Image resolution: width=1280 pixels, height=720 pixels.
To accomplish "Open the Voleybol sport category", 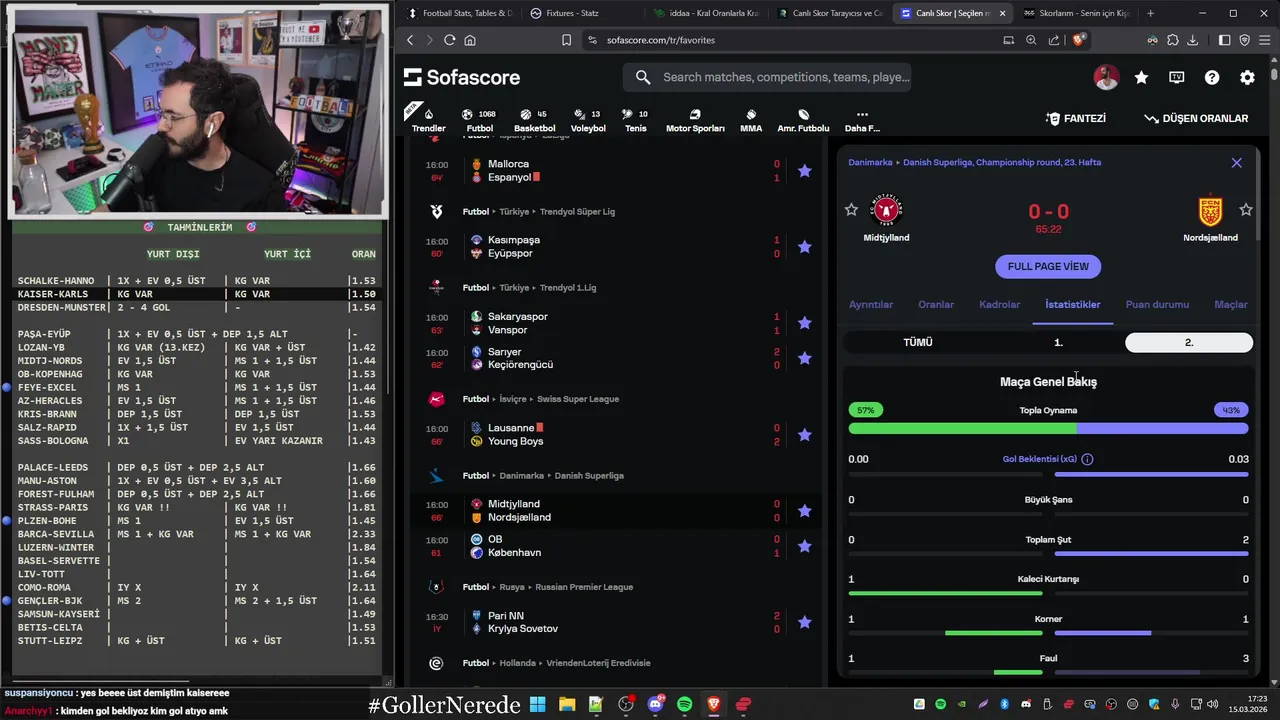I will pos(588,119).
